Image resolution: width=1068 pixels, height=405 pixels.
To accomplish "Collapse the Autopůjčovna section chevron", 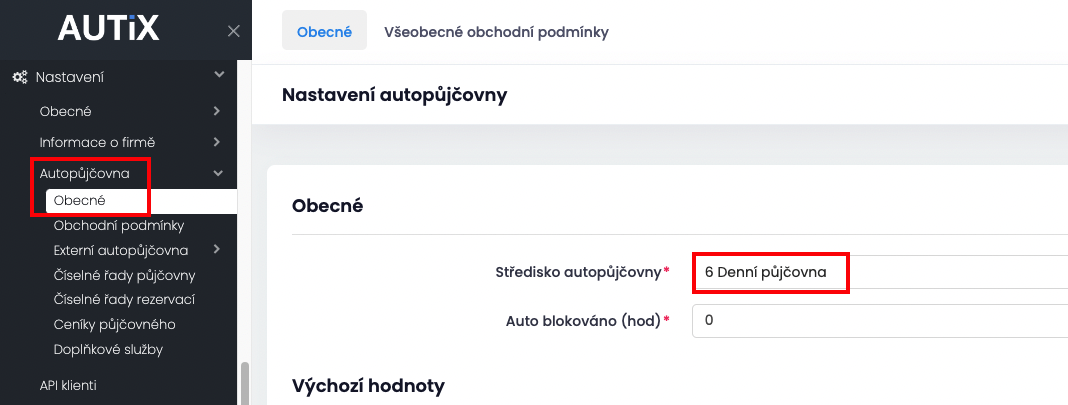I will coord(218,173).
